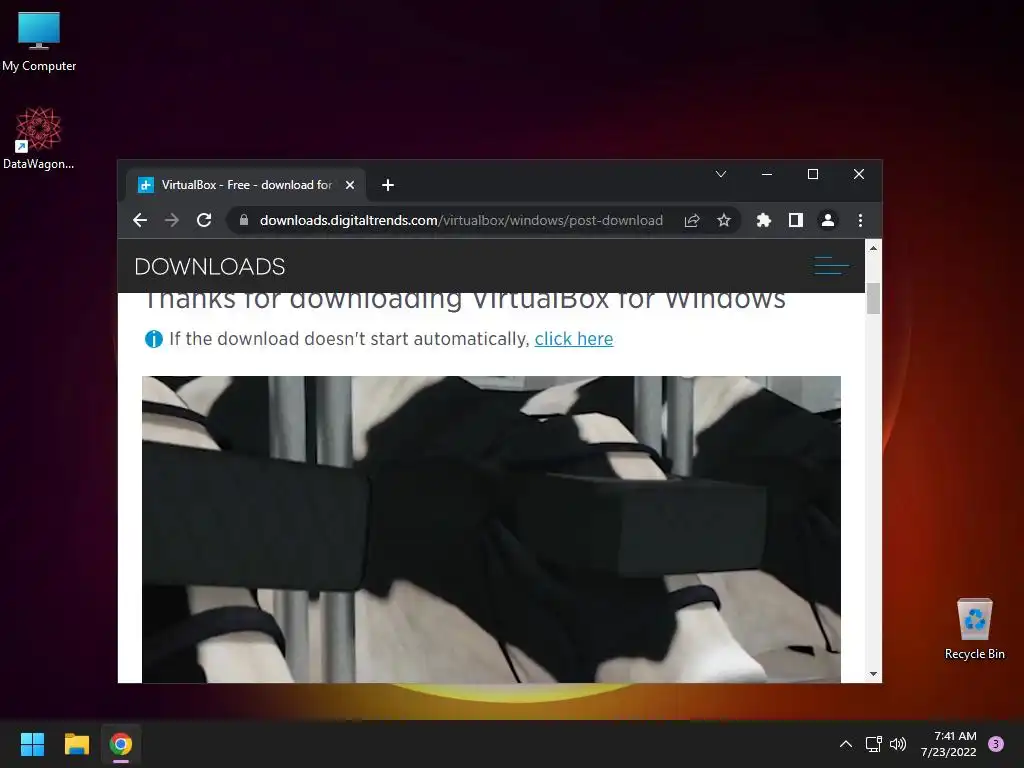Select the VirtualBox - Free download tab
The image size is (1024, 768).
(246, 185)
